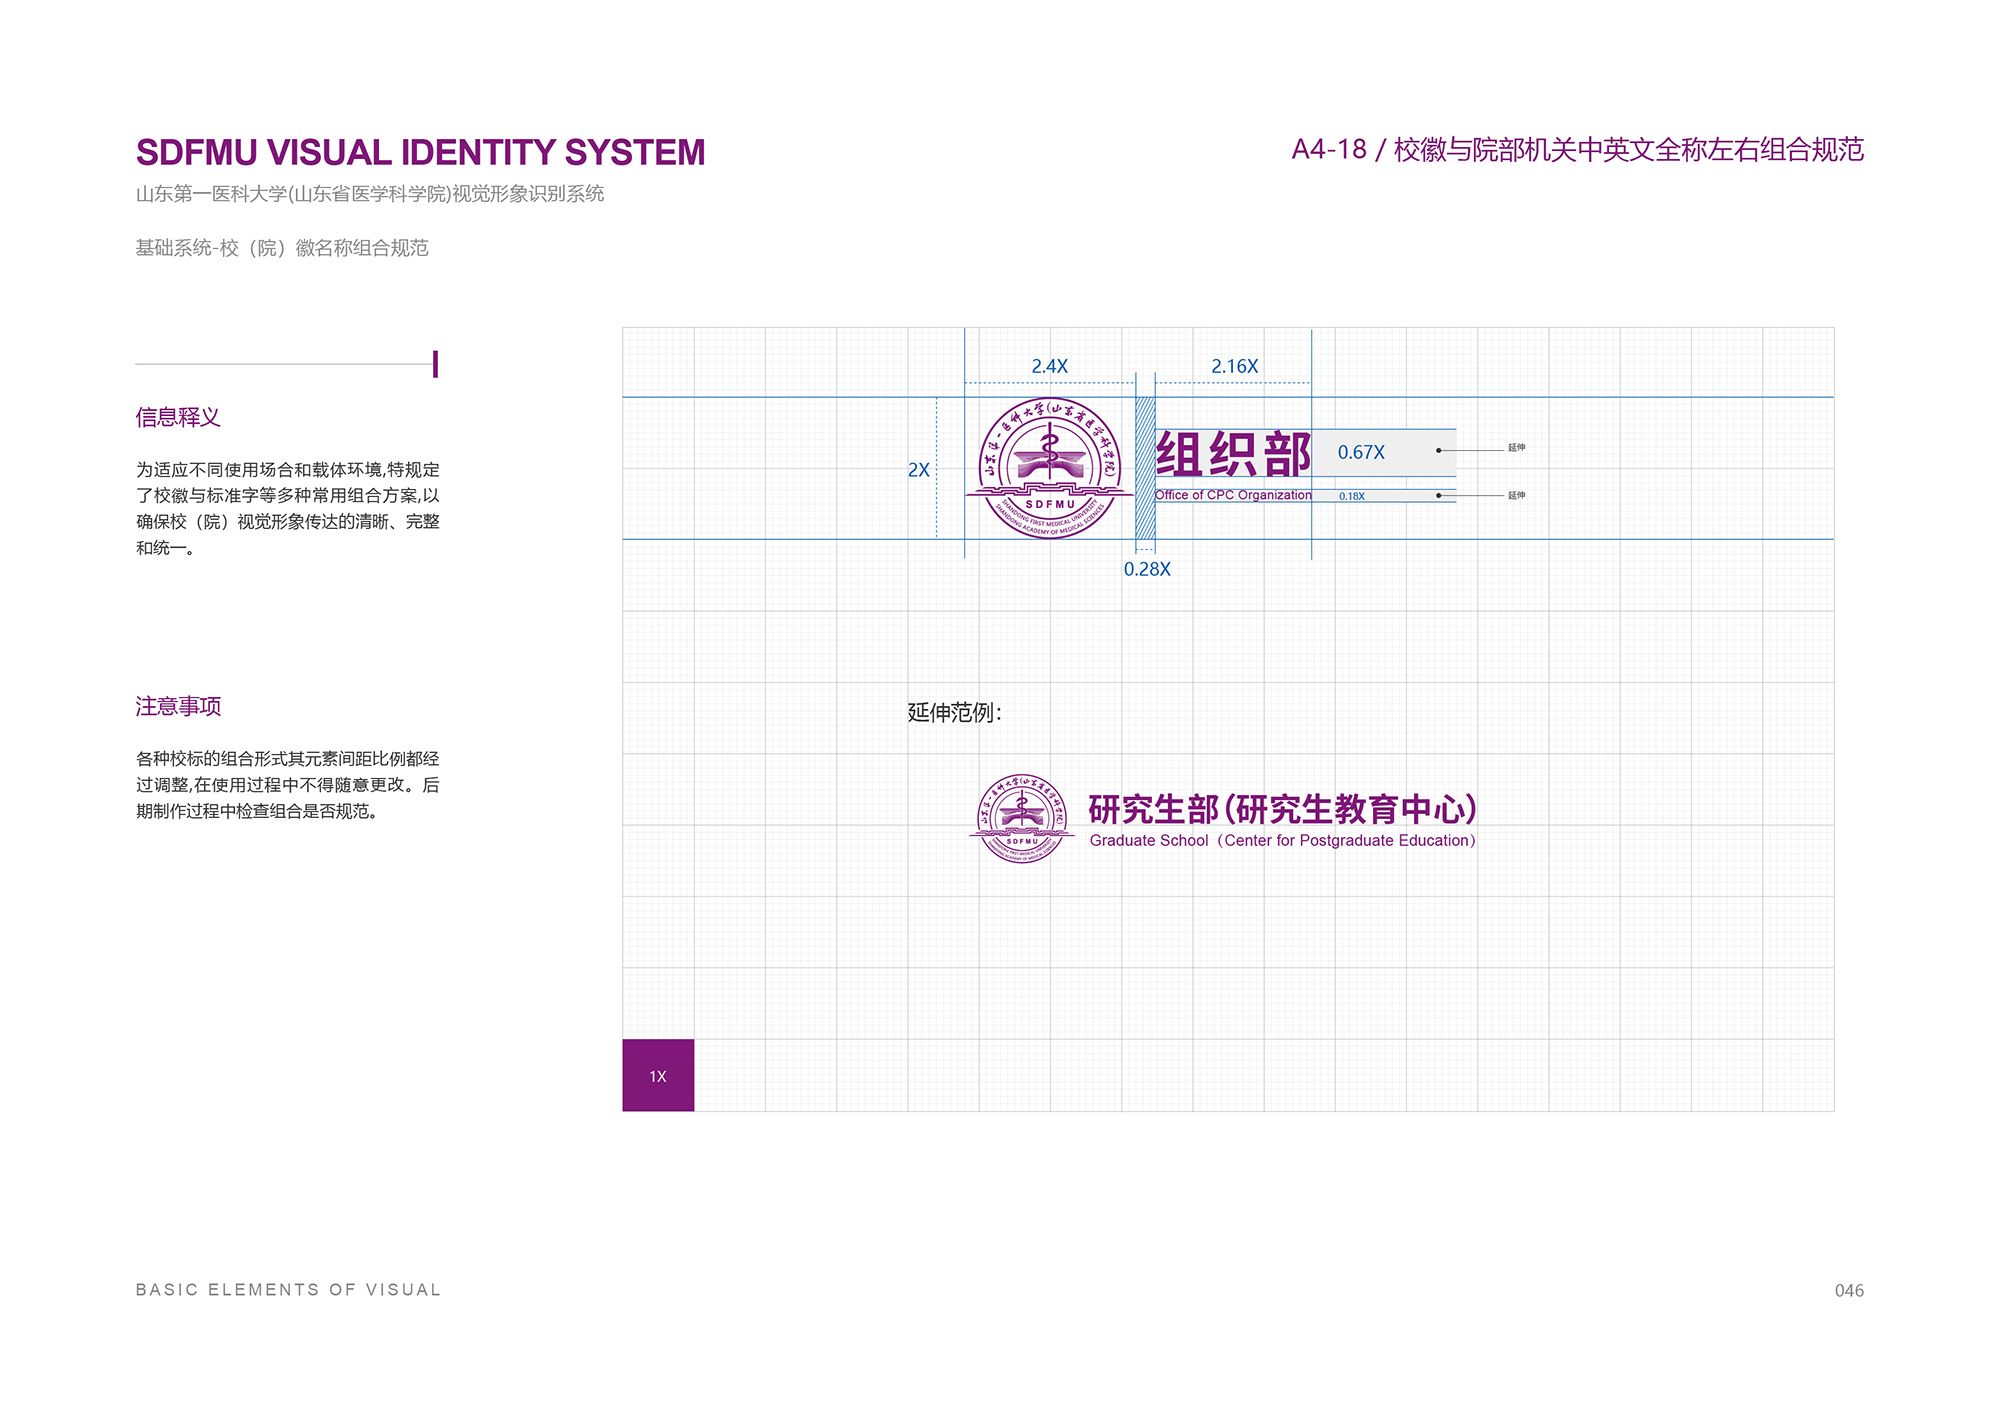Screen dimensions: 2000x1414
Task: Click the '2.4X' dimension label
Action: pos(1049,366)
